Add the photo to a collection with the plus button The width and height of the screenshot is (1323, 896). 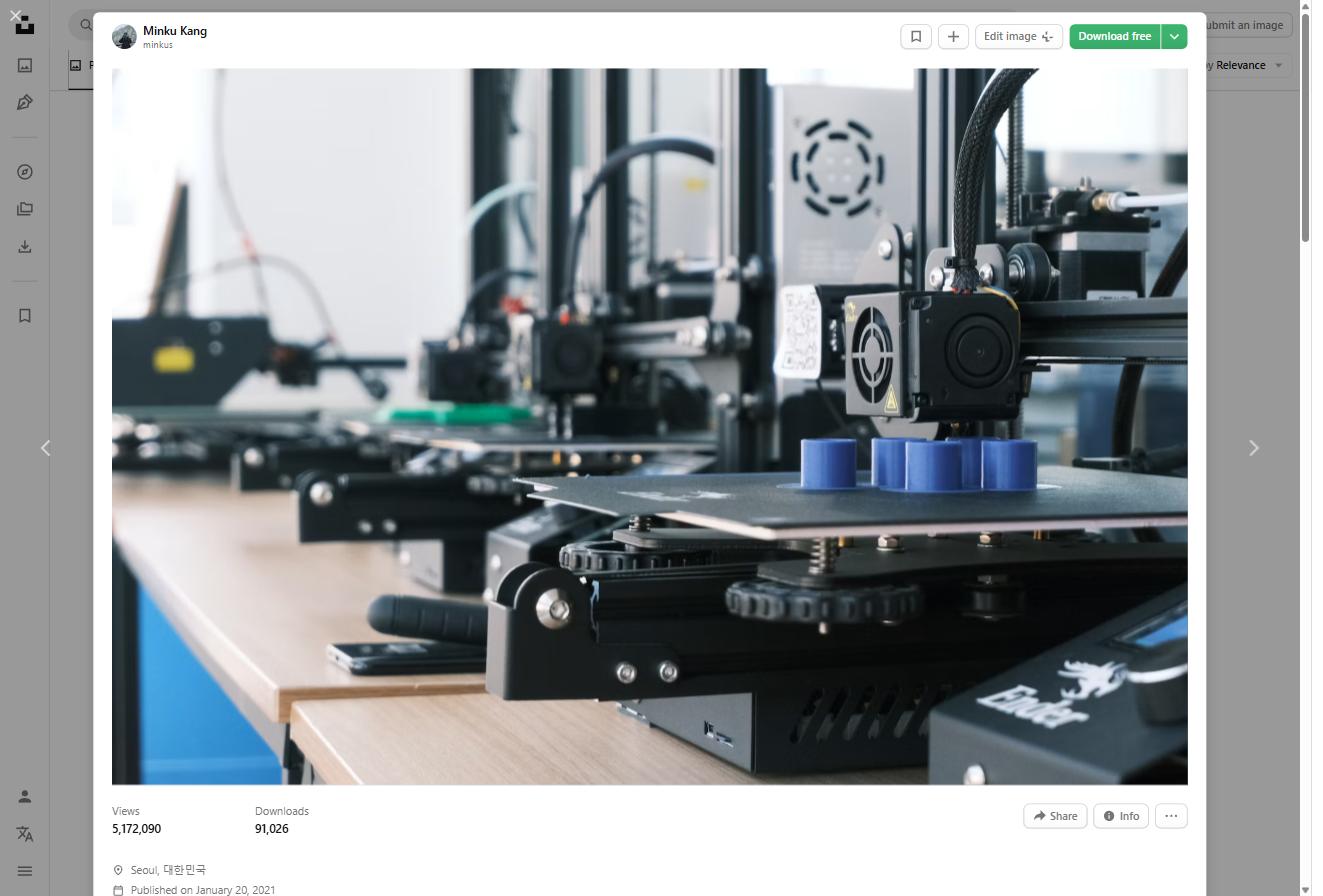[953, 36]
